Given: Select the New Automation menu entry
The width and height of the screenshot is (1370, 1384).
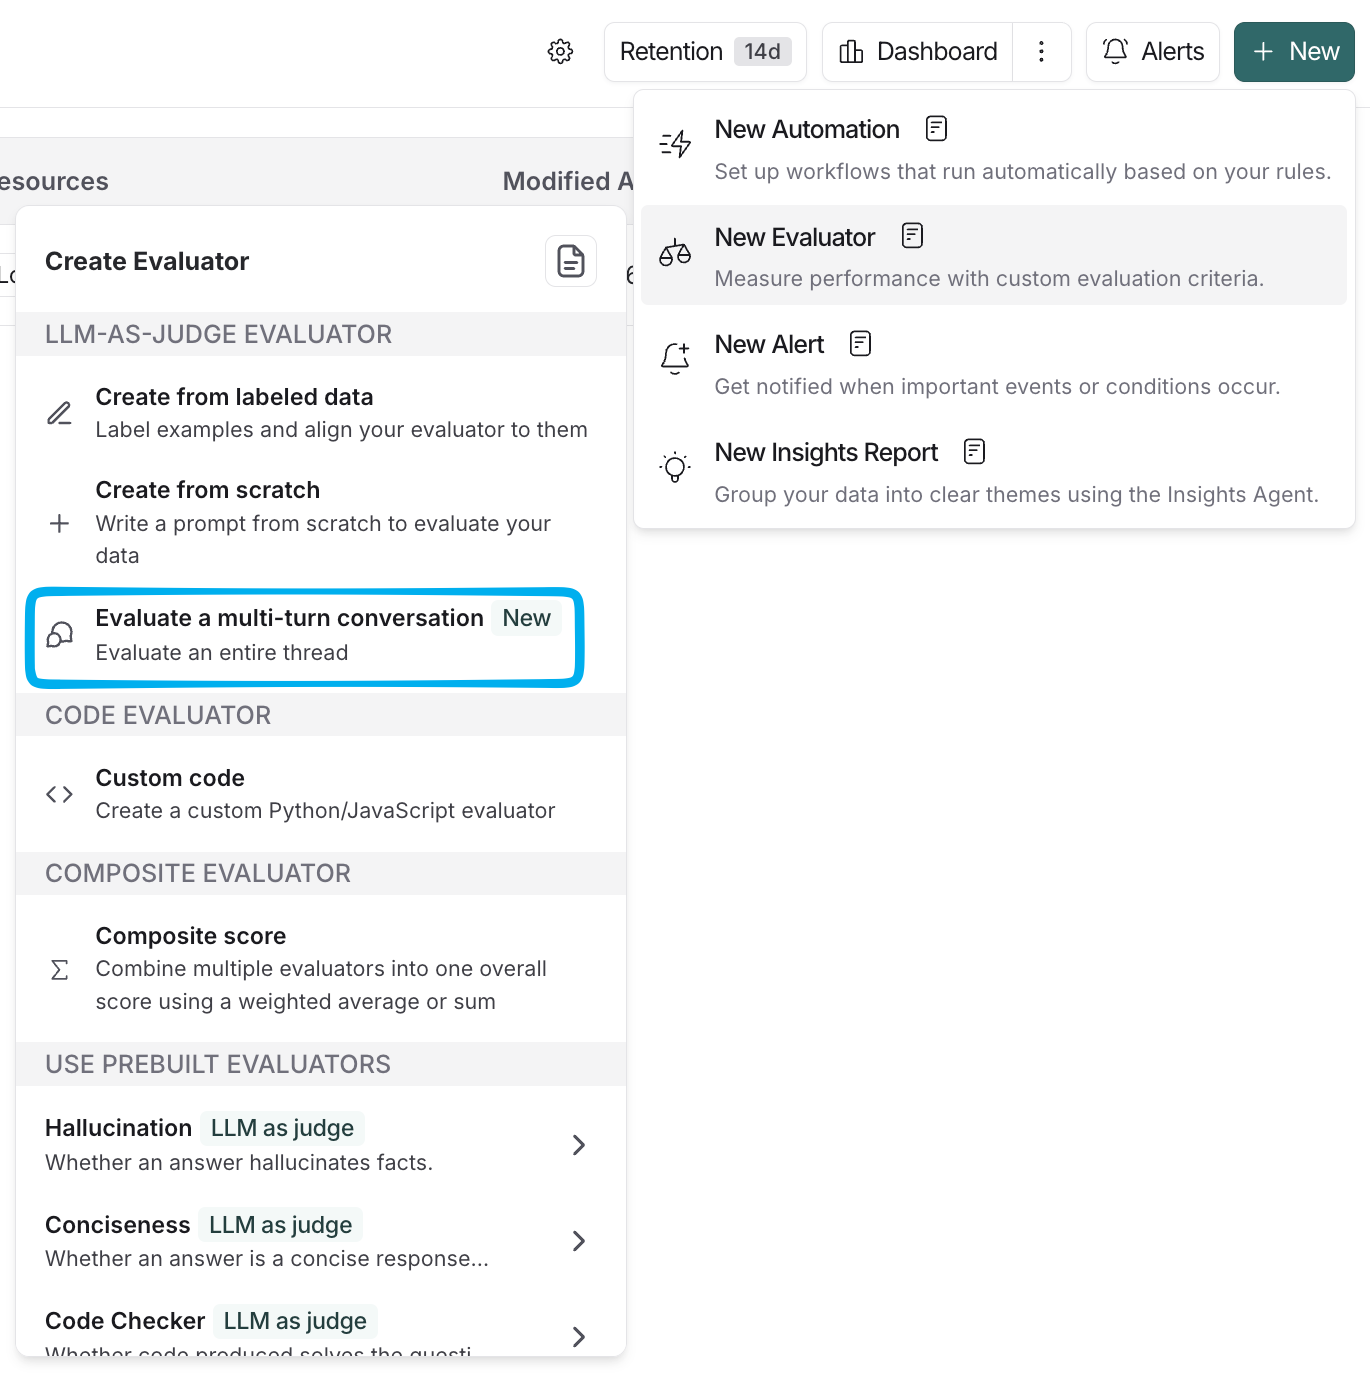Looking at the screenshot, I should [994, 149].
